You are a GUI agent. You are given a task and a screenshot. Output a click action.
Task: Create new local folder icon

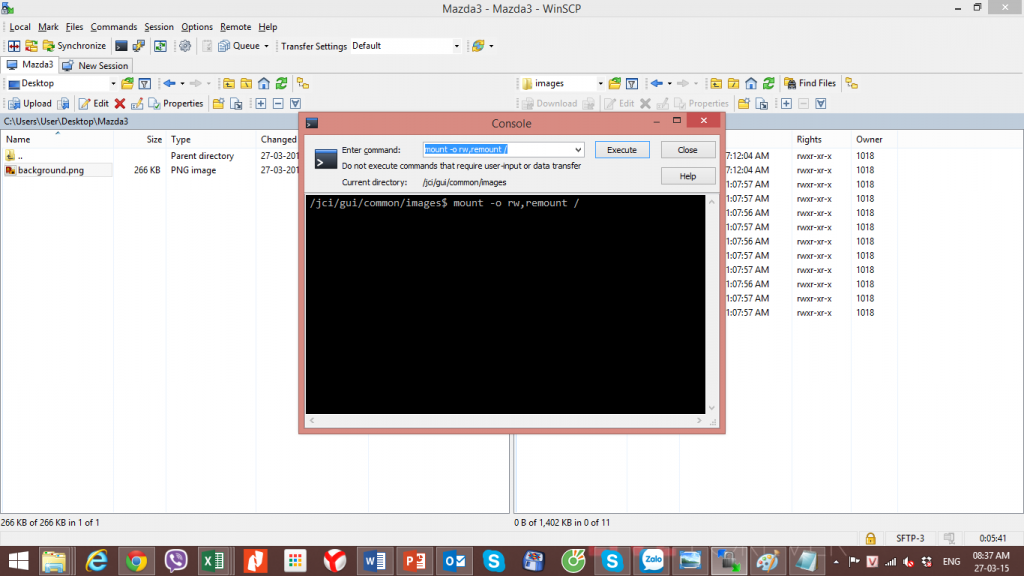click(x=219, y=103)
